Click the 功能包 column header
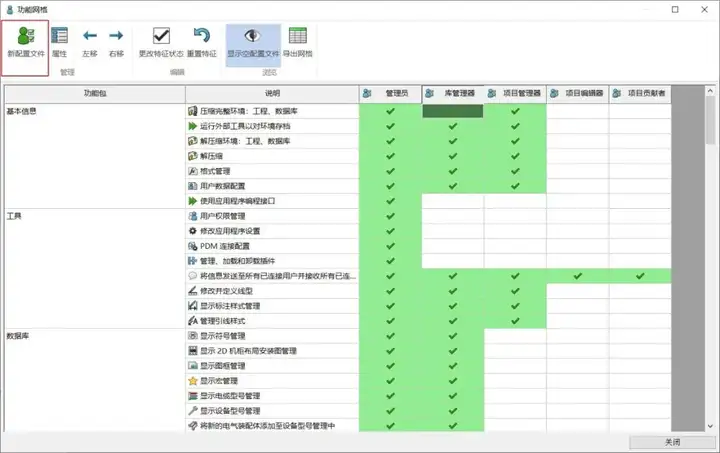Image resolution: width=720 pixels, height=453 pixels. click(95, 94)
